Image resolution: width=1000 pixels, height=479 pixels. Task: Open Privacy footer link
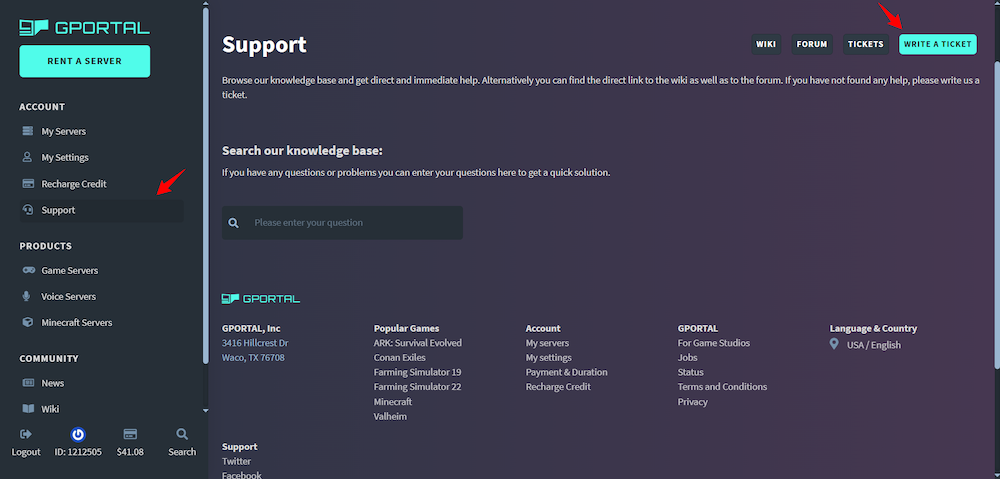[x=693, y=402]
